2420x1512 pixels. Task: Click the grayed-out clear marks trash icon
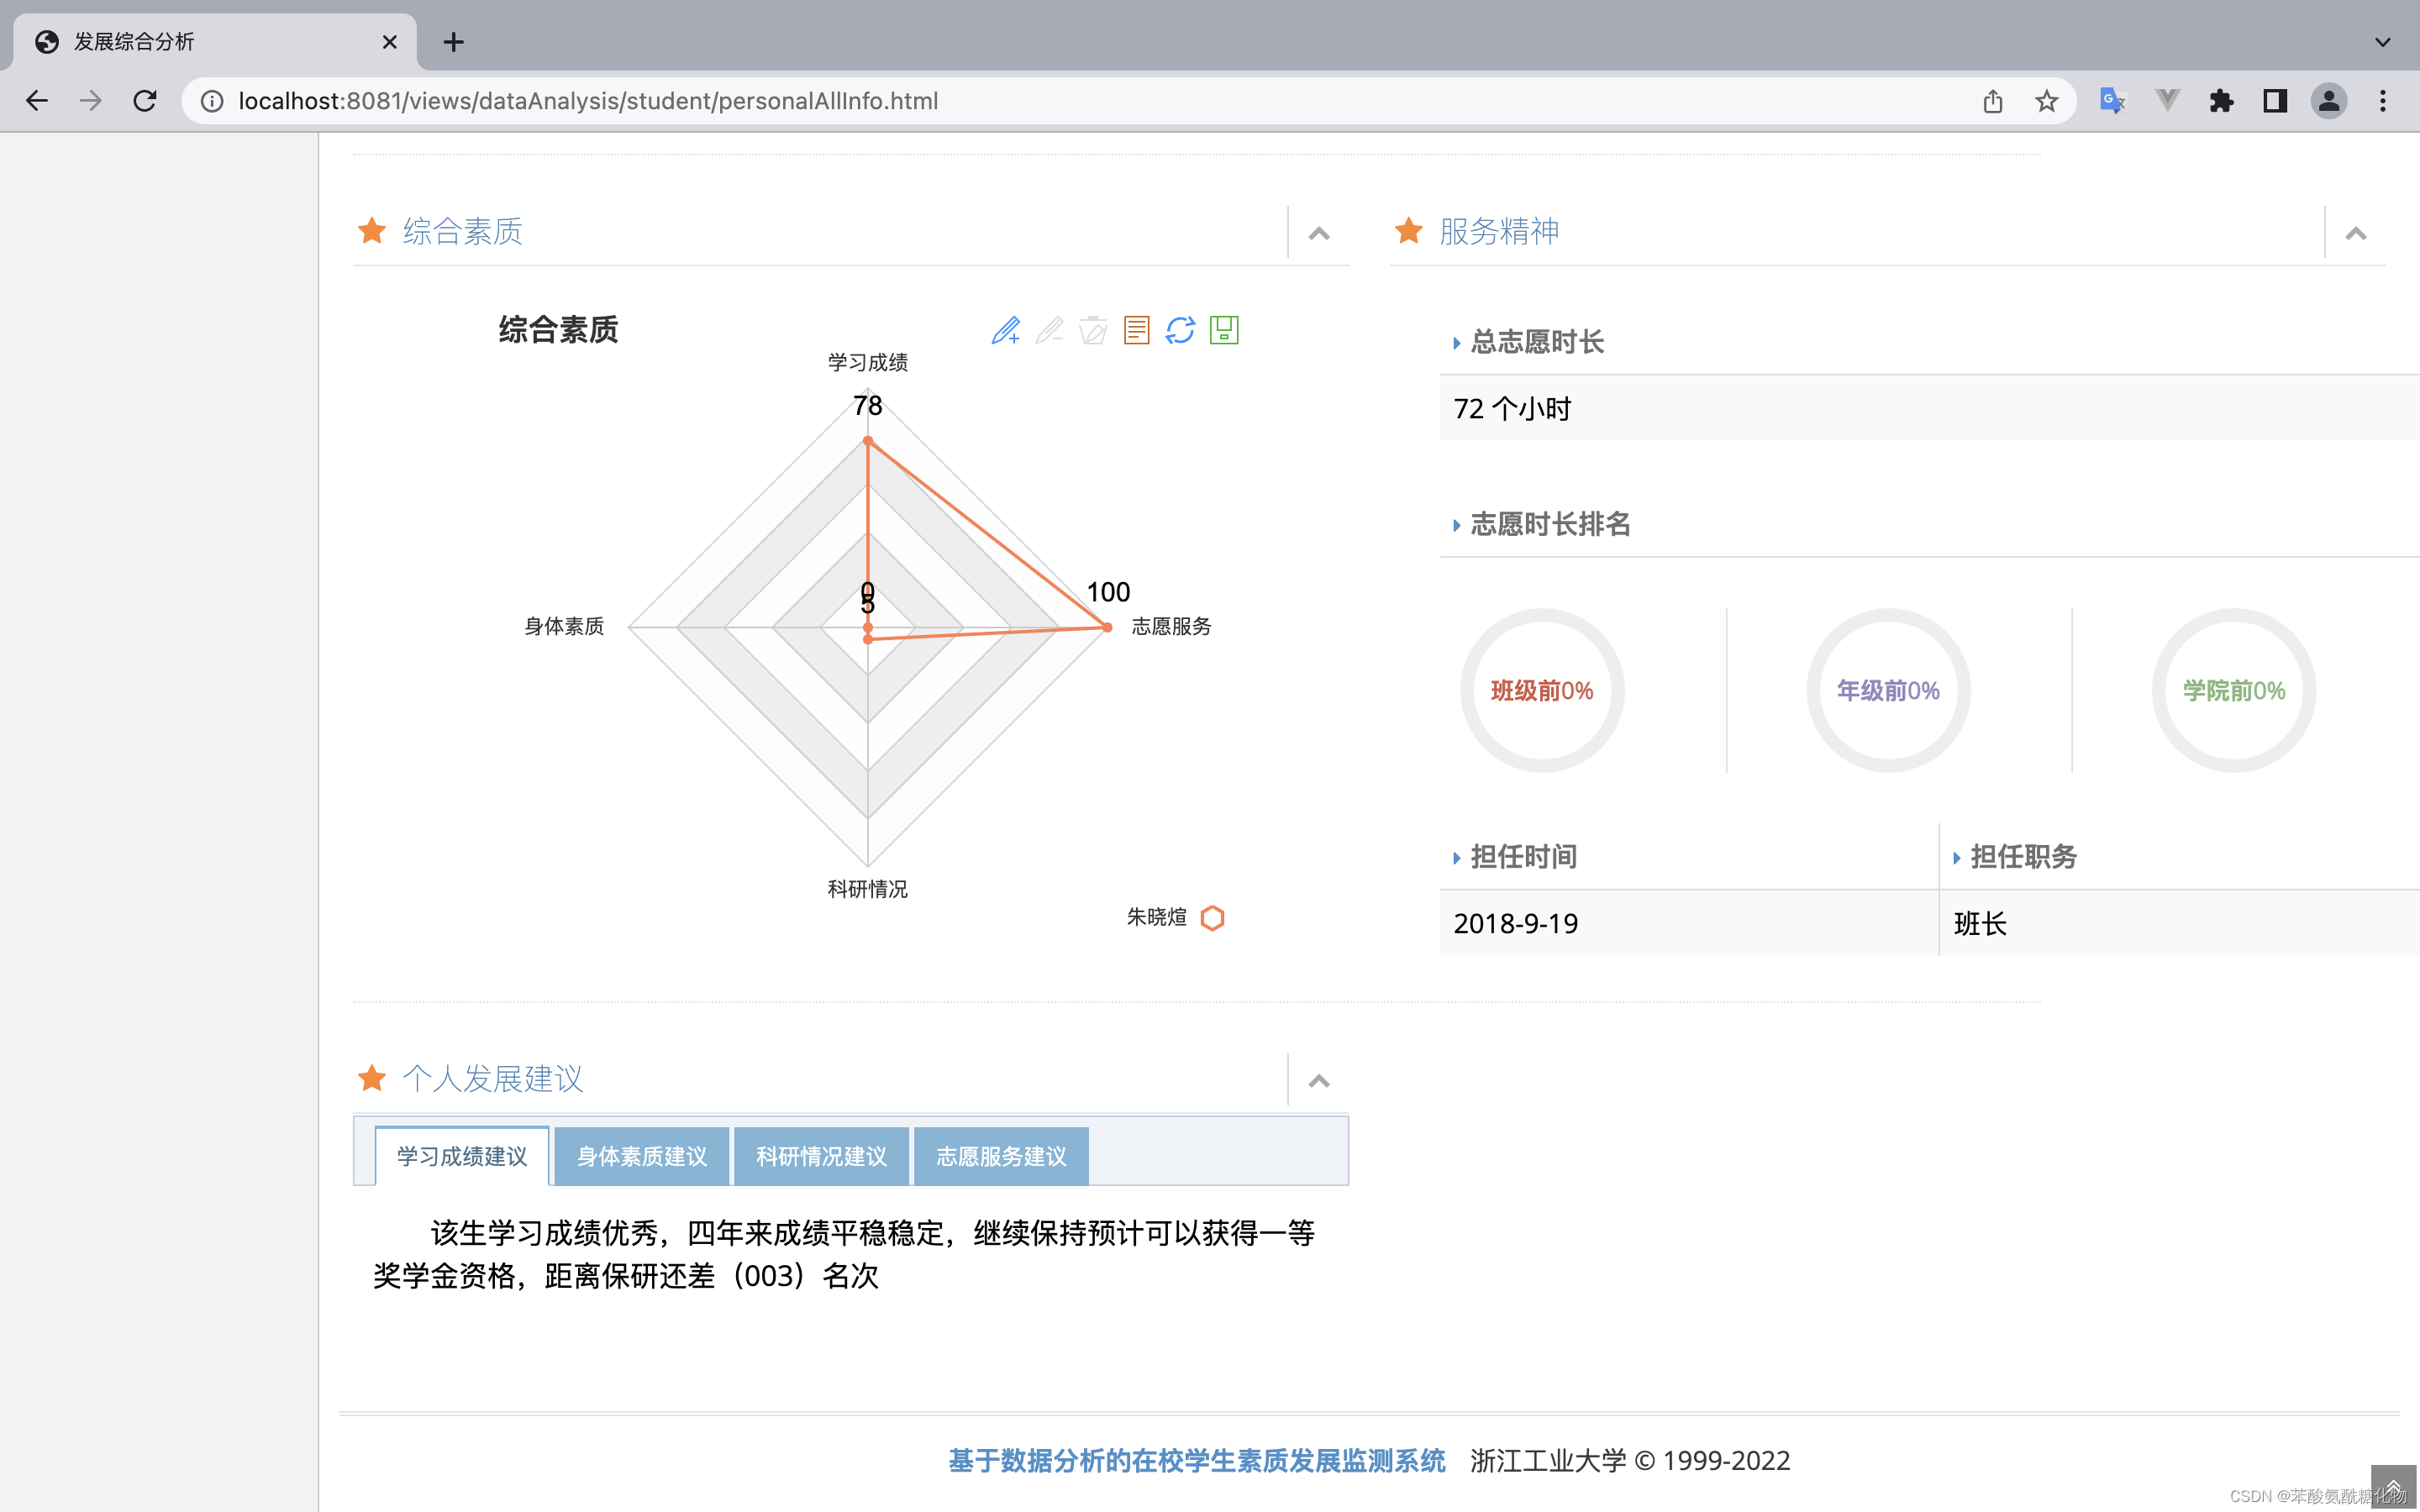(1093, 330)
